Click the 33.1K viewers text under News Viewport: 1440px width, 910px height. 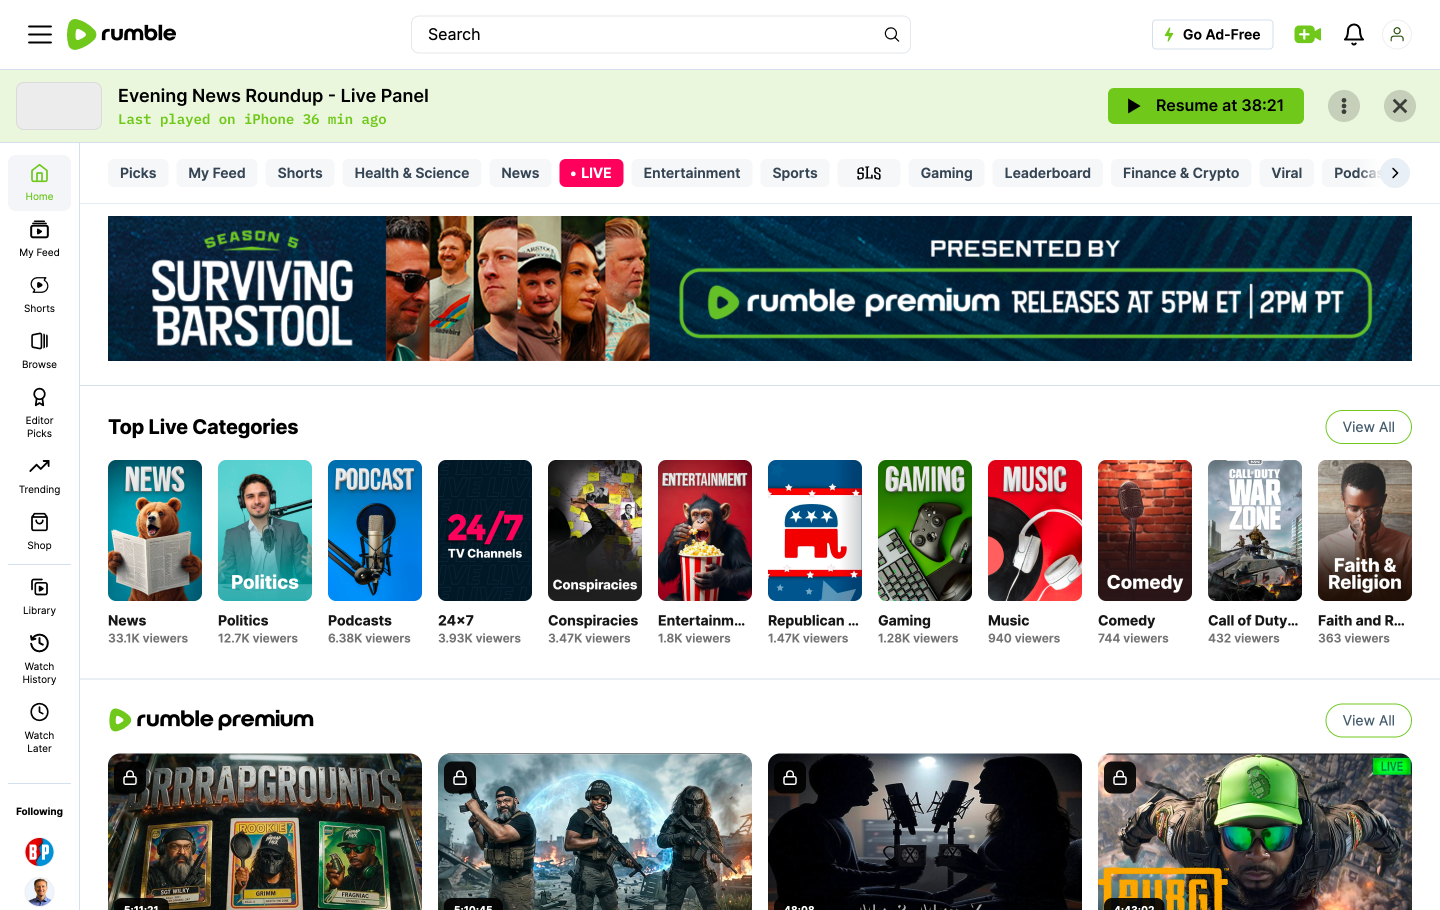[148, 639]
